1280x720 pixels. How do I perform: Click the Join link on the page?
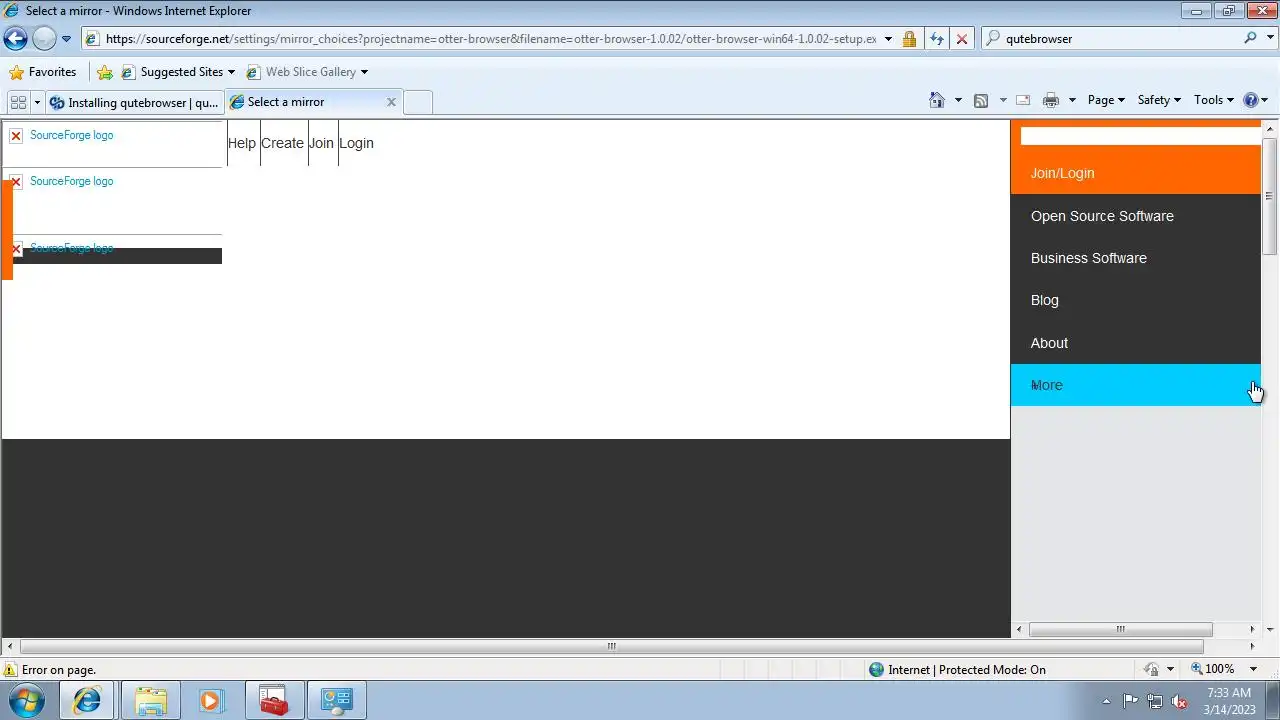point(321,143)
